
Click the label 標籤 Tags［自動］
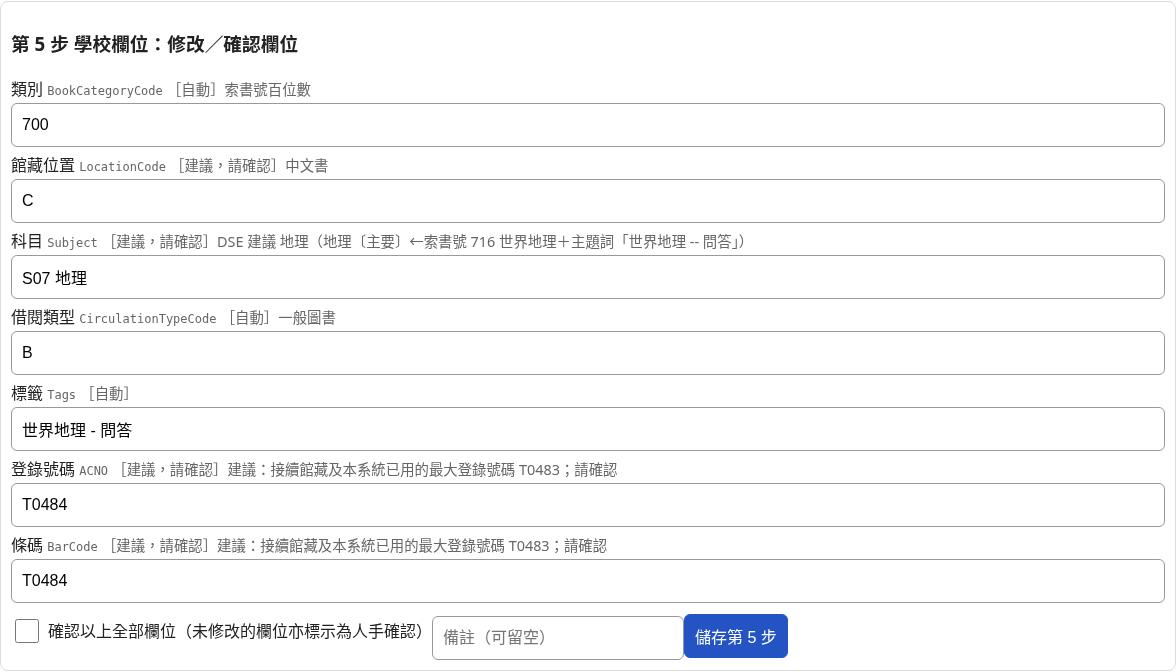click(71, 394)
